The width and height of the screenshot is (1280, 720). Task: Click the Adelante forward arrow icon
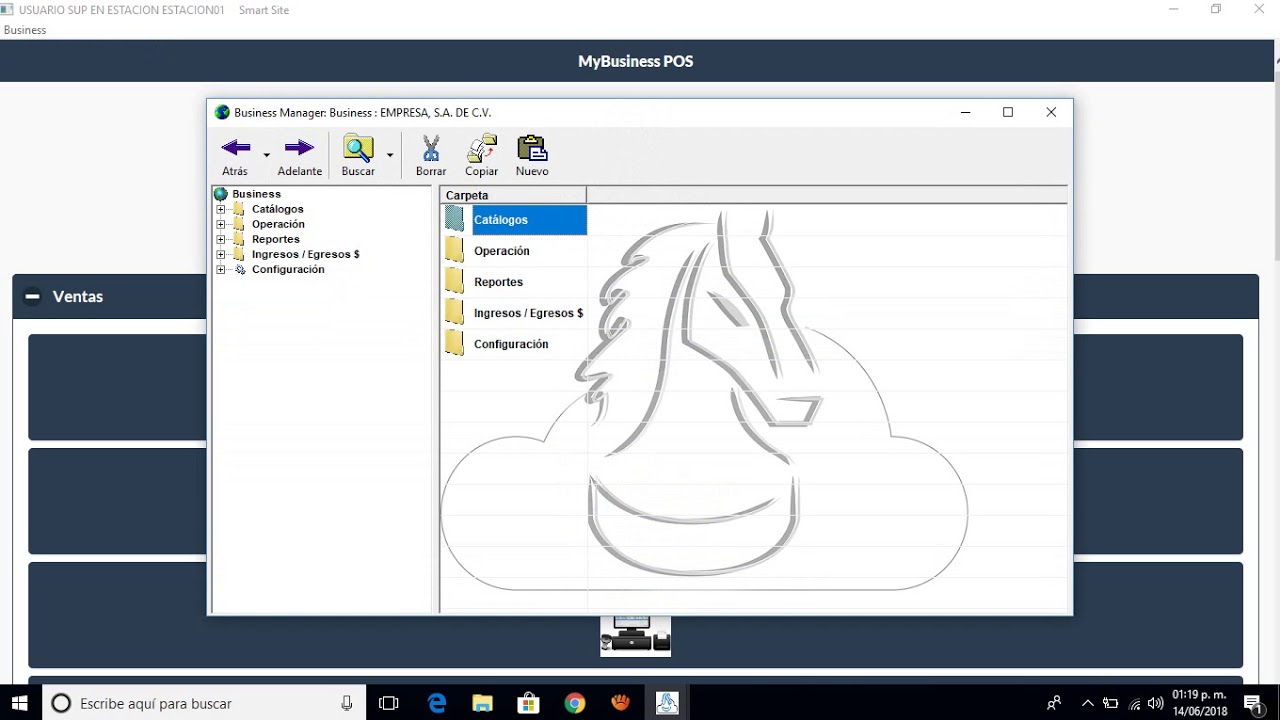coord(299,148)
